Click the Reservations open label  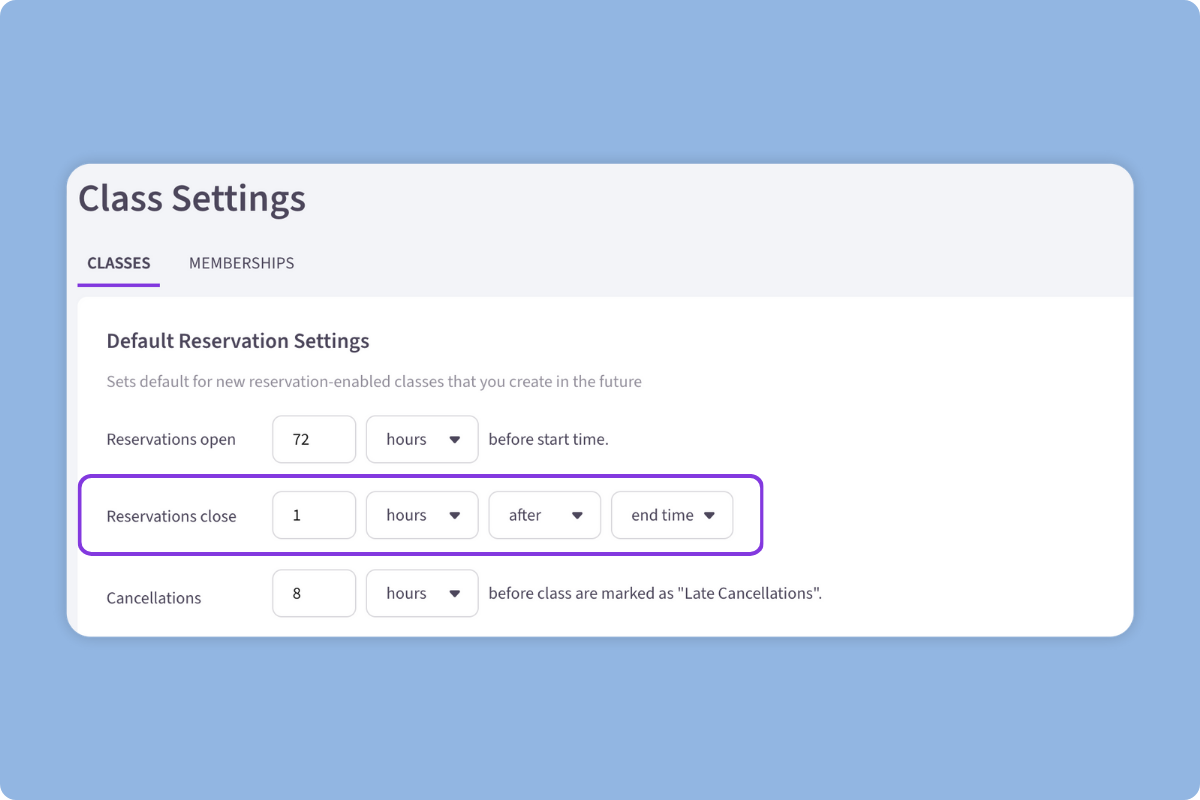171,439
